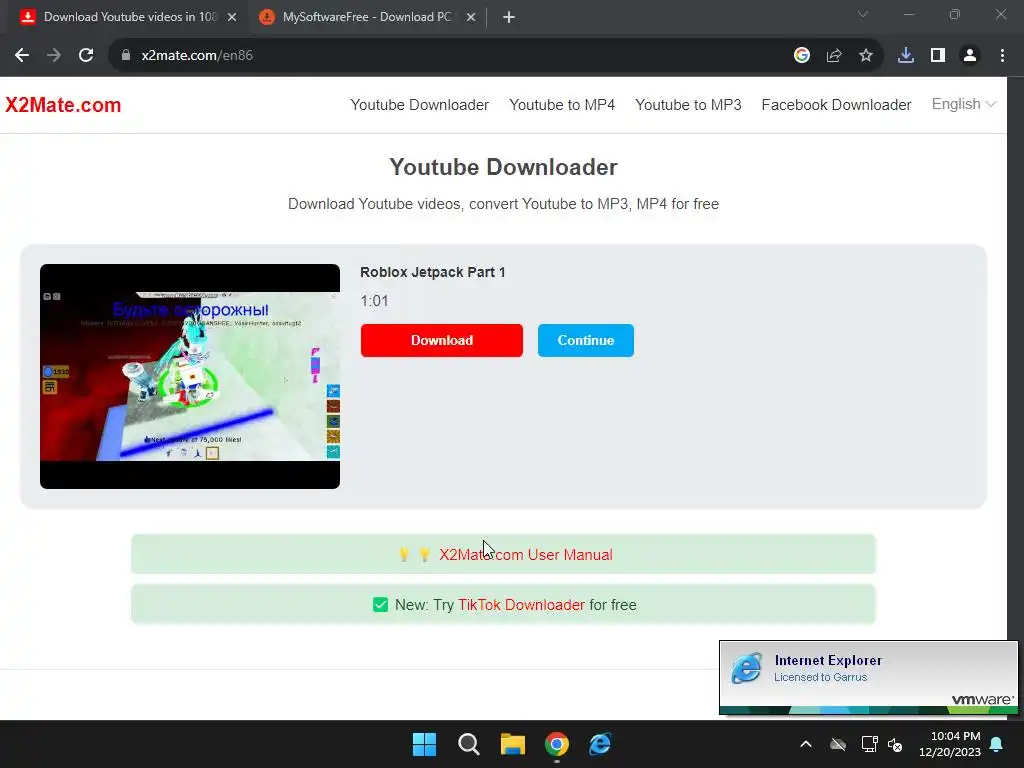The width and height of the screenshot is (1024, 768).
Task: Open taskbar Search icon
Action: point(468,744)
